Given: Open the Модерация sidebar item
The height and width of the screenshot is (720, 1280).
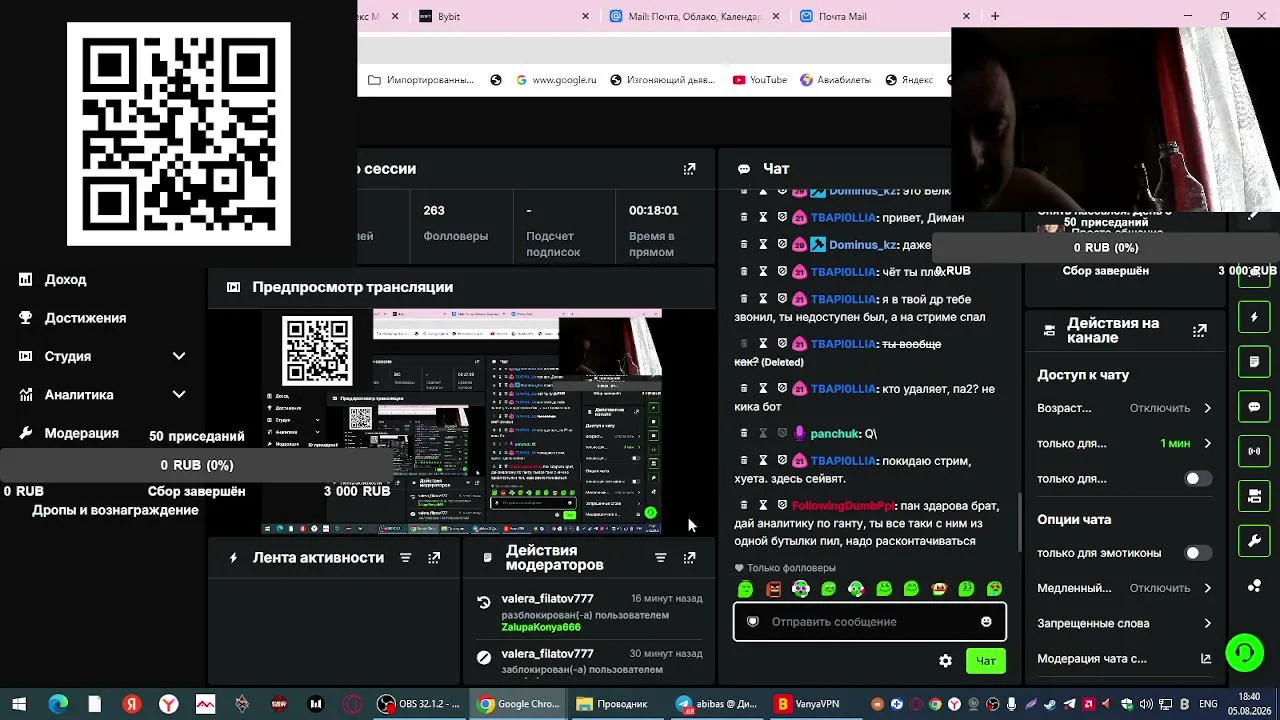Looking at the screenshot, I should [81, 433].
